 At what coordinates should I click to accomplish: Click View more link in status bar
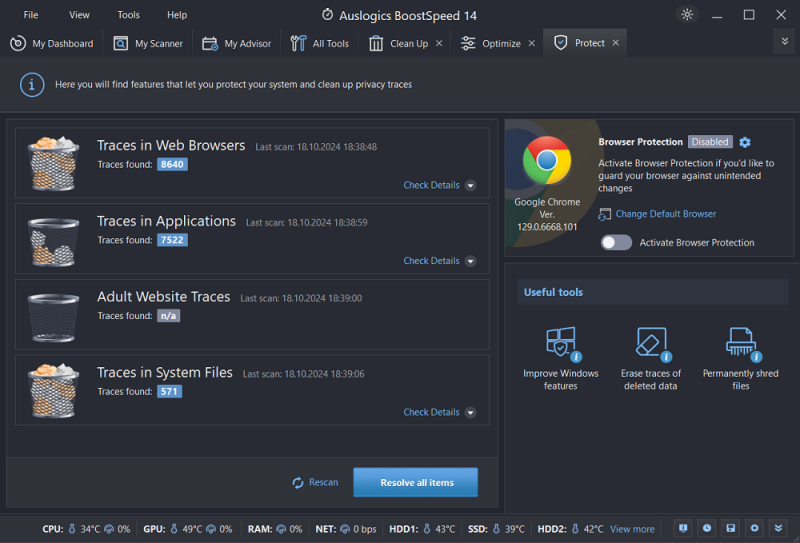coord(632,529)
